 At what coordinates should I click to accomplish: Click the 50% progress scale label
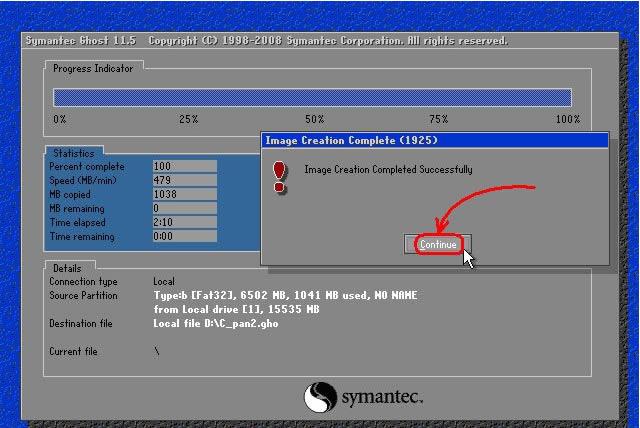[315, 119]
